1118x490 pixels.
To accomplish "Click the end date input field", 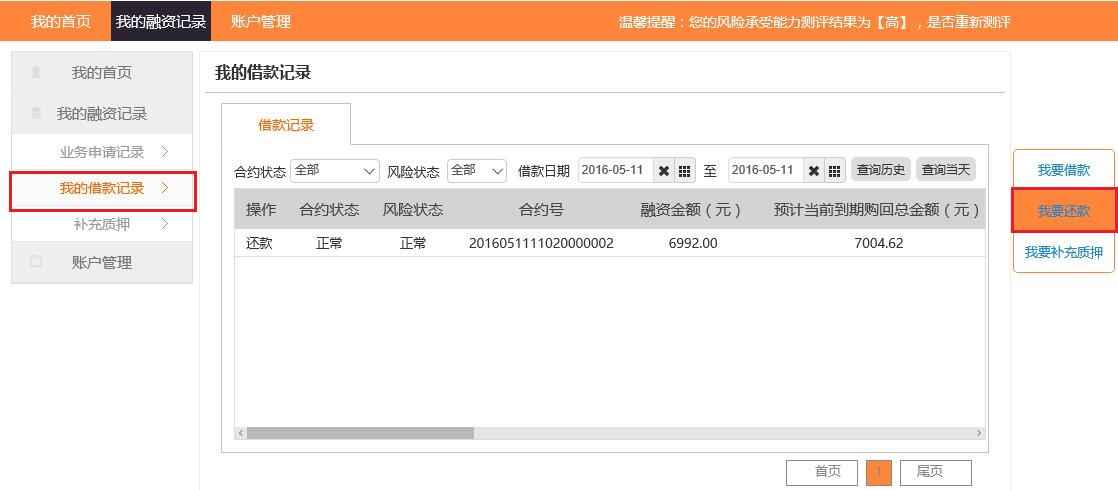I will [765, 171].
